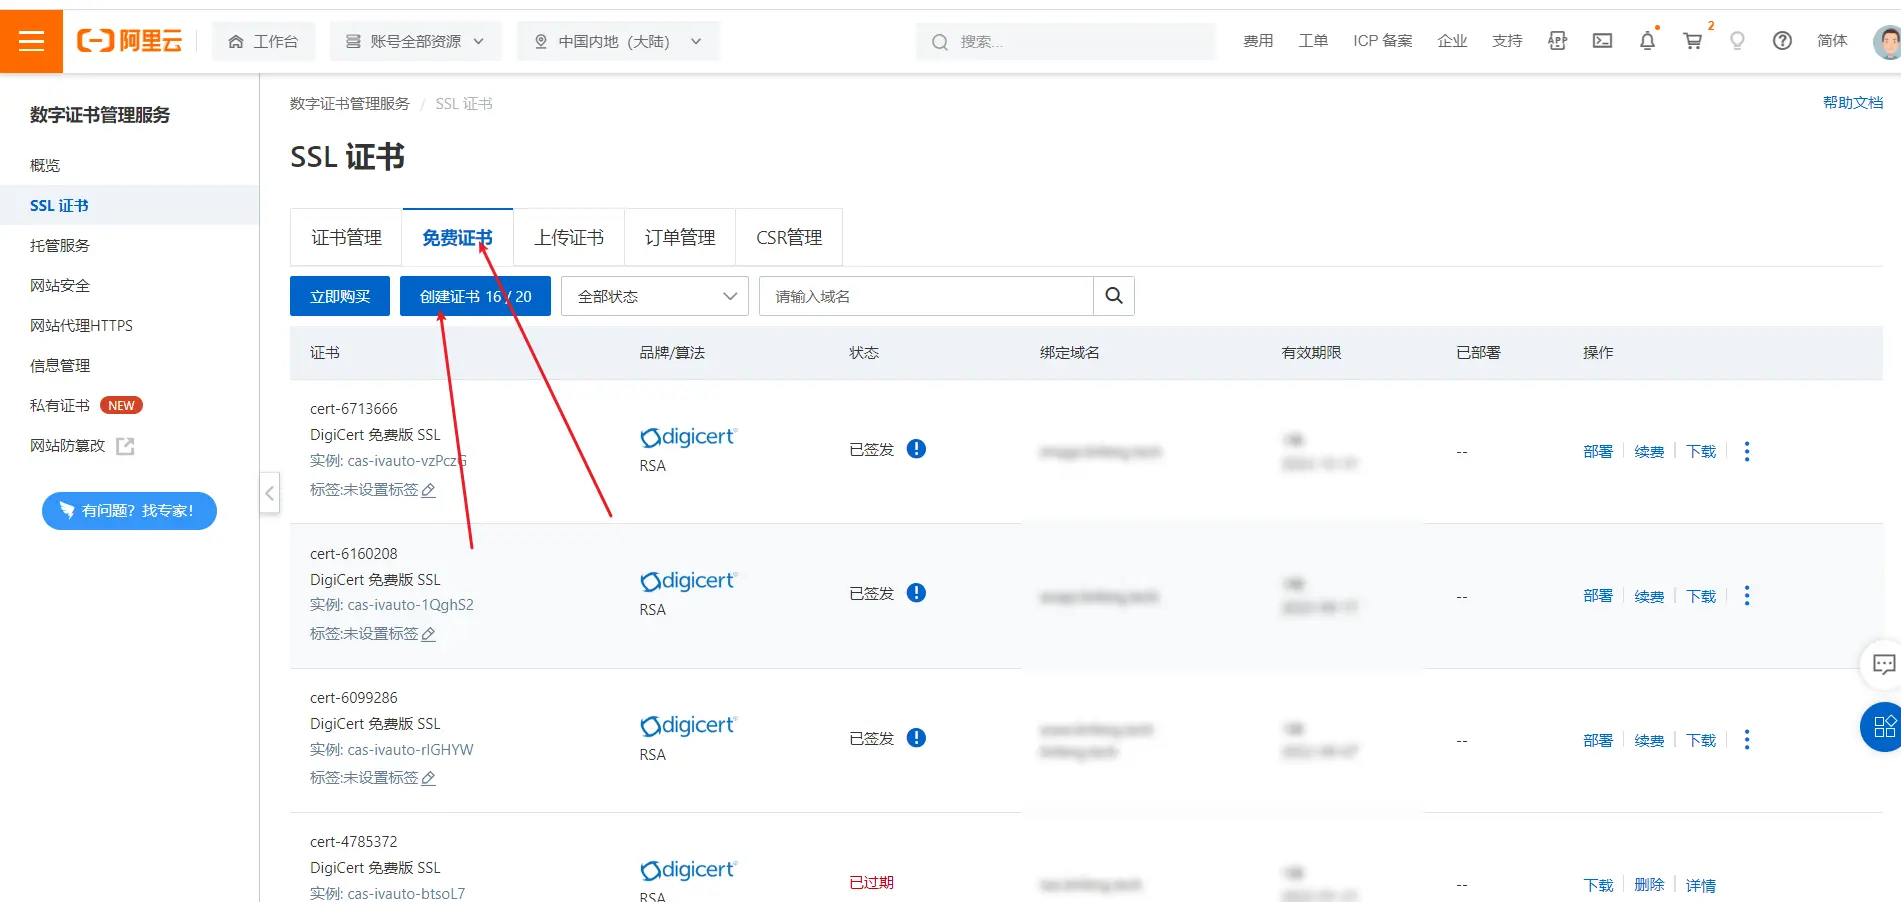Open the 企业 top menu

(x=1452, y=41)
